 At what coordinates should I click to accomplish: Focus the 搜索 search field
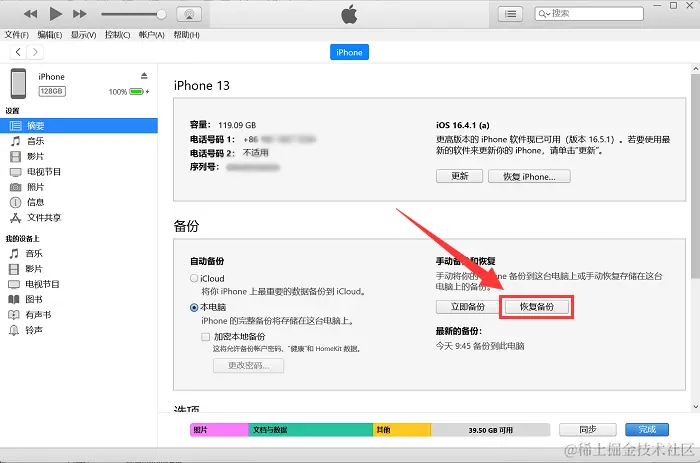tap(589, 14)
